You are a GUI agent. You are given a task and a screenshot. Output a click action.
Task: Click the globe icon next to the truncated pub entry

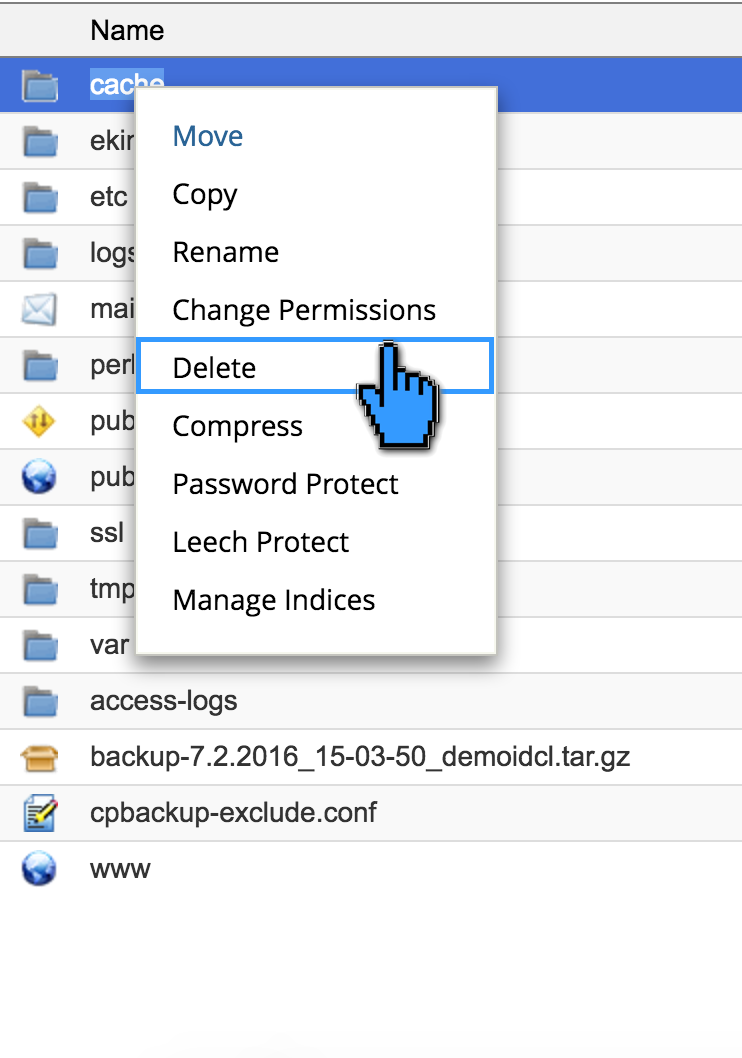coord(38,477)
